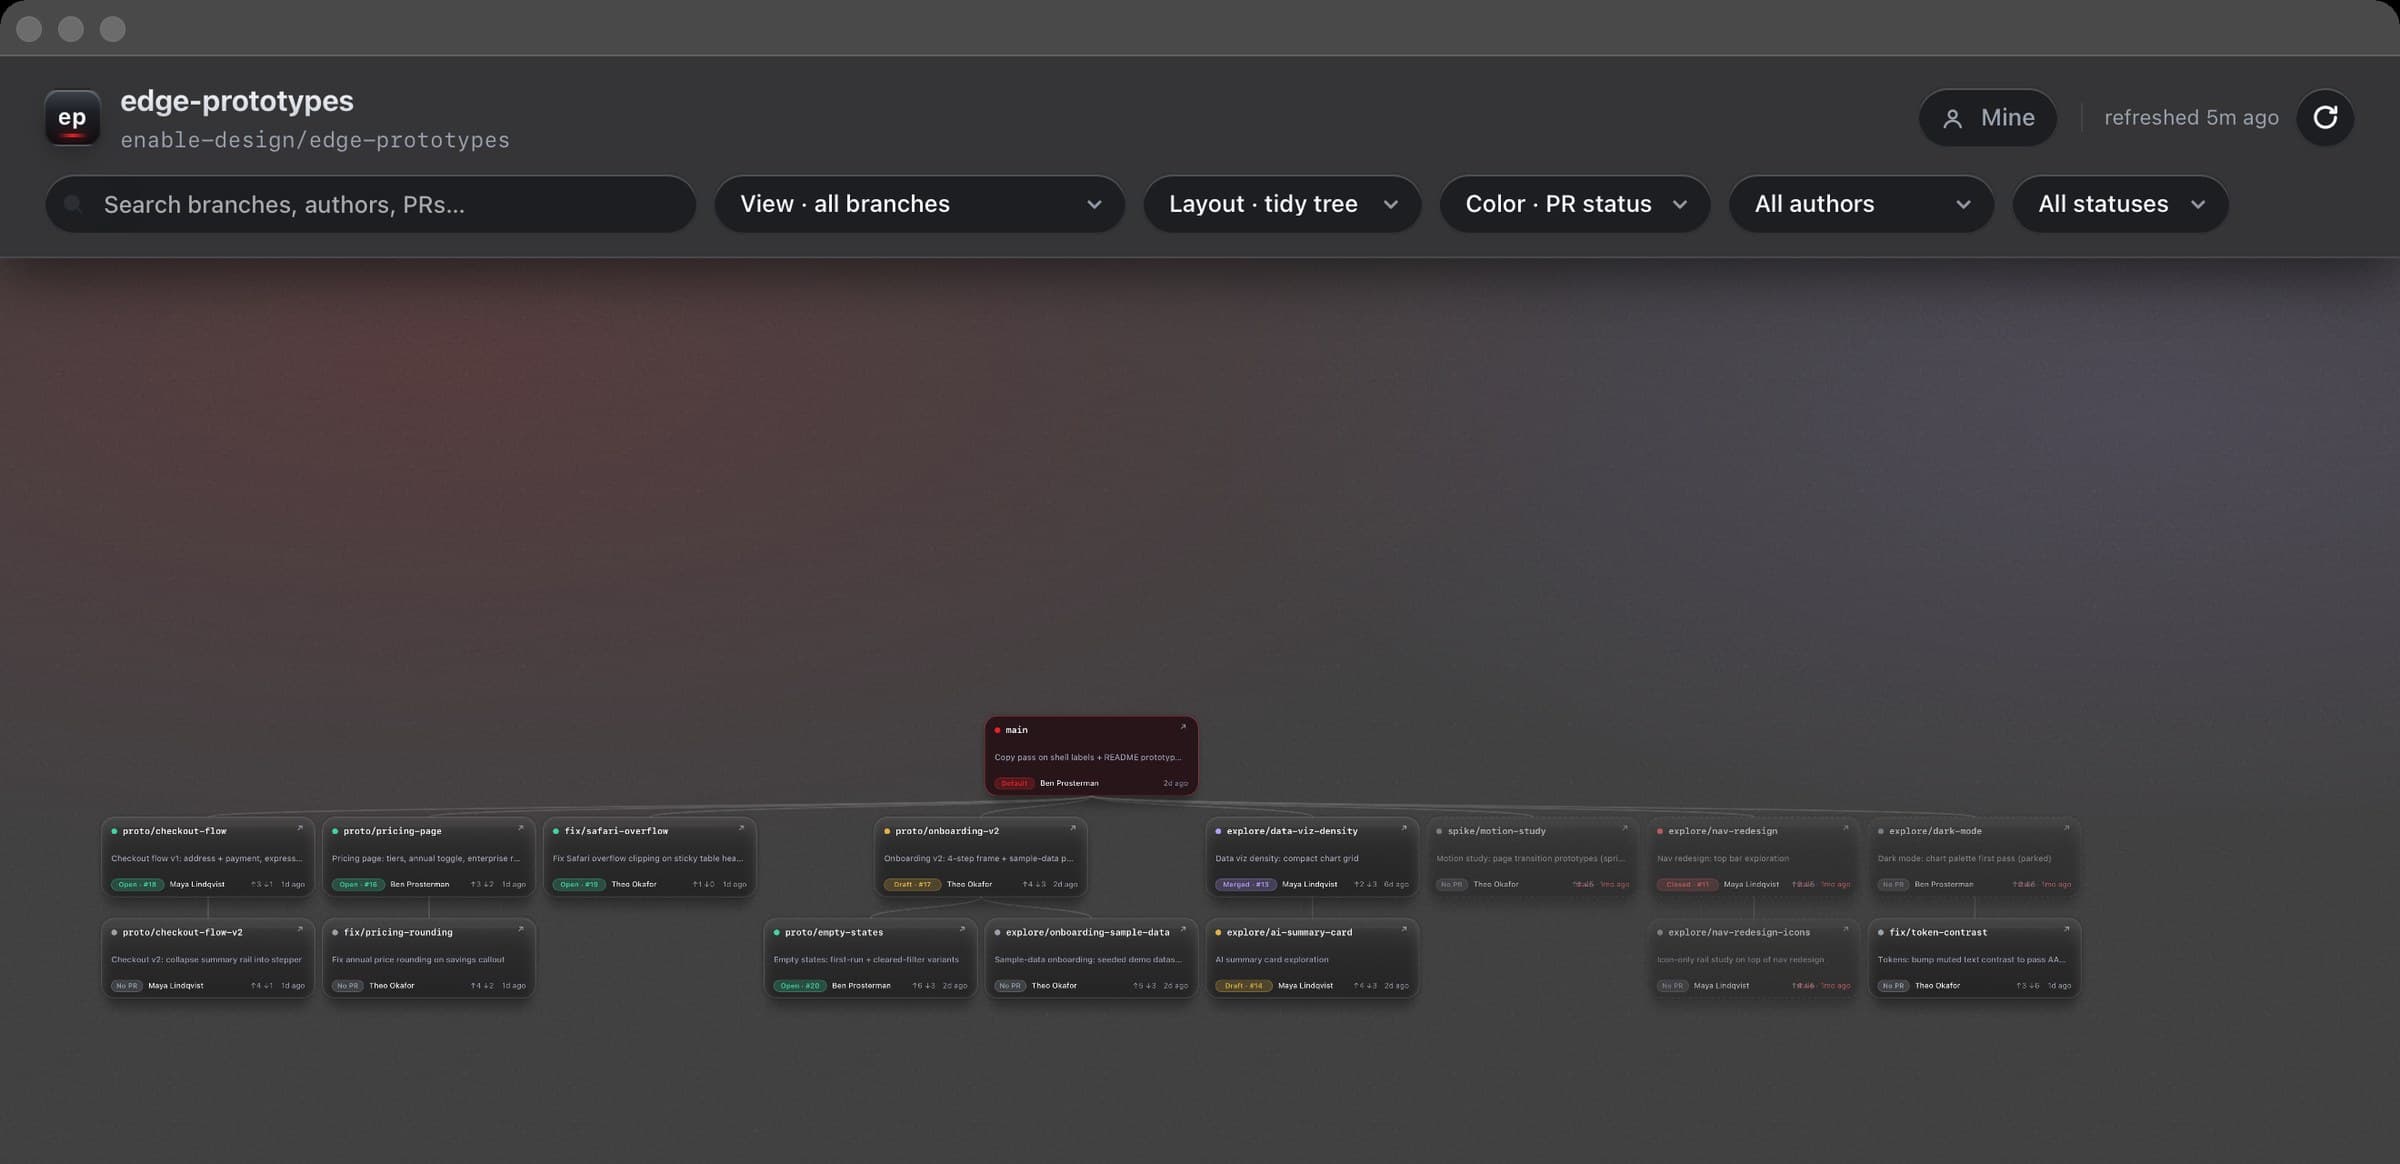The image size is (2400, 1164).
Task: Open the Color PR status dropdown
Action: coord(1574,204)
